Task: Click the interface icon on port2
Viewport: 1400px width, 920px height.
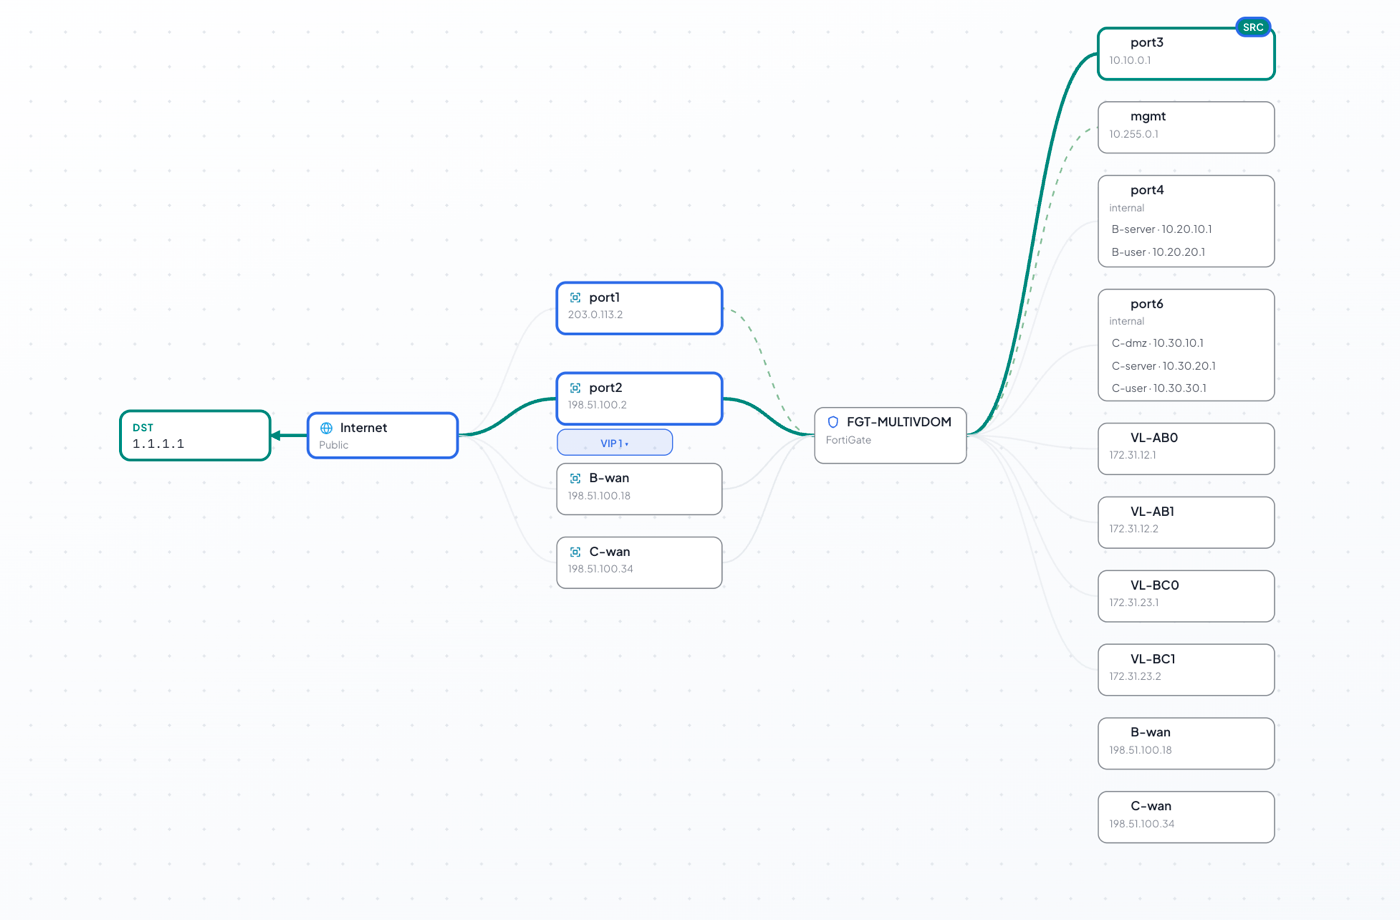Action: (575, 388)
